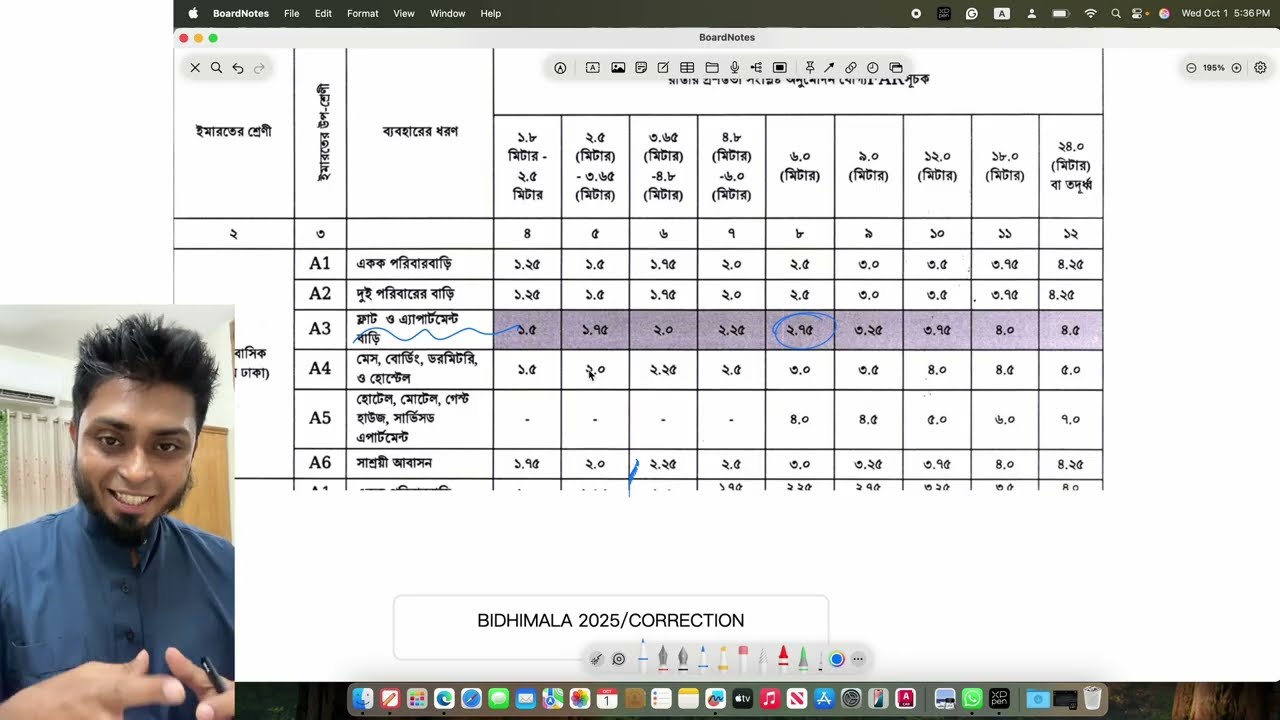Click row label A6 in the table
The width and height of the screenshot is (1280, 720).
[320, 463]
